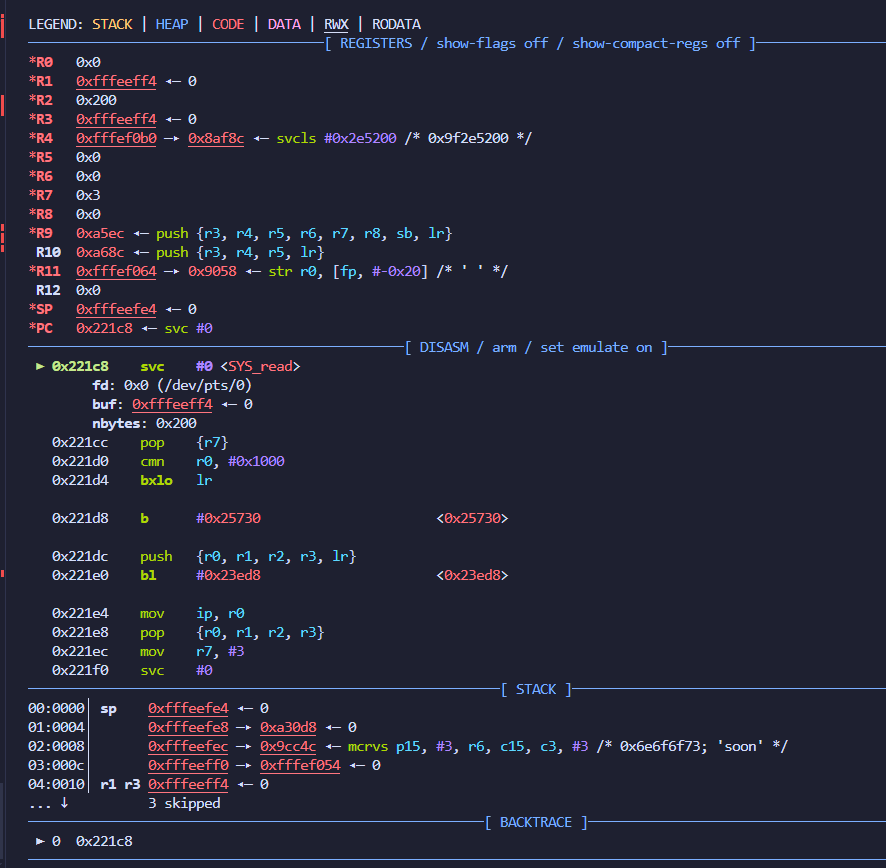This screenshot has height=868, width=886.
Task: Click the R11 address 0xfffef064
Action: point(116,271)
